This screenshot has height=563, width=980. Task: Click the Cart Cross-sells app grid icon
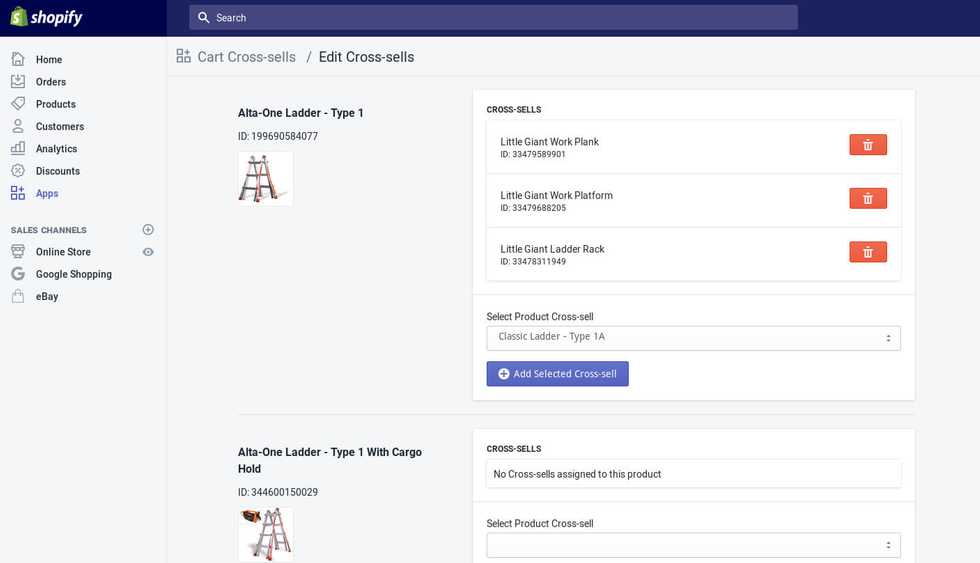(183, 57)
